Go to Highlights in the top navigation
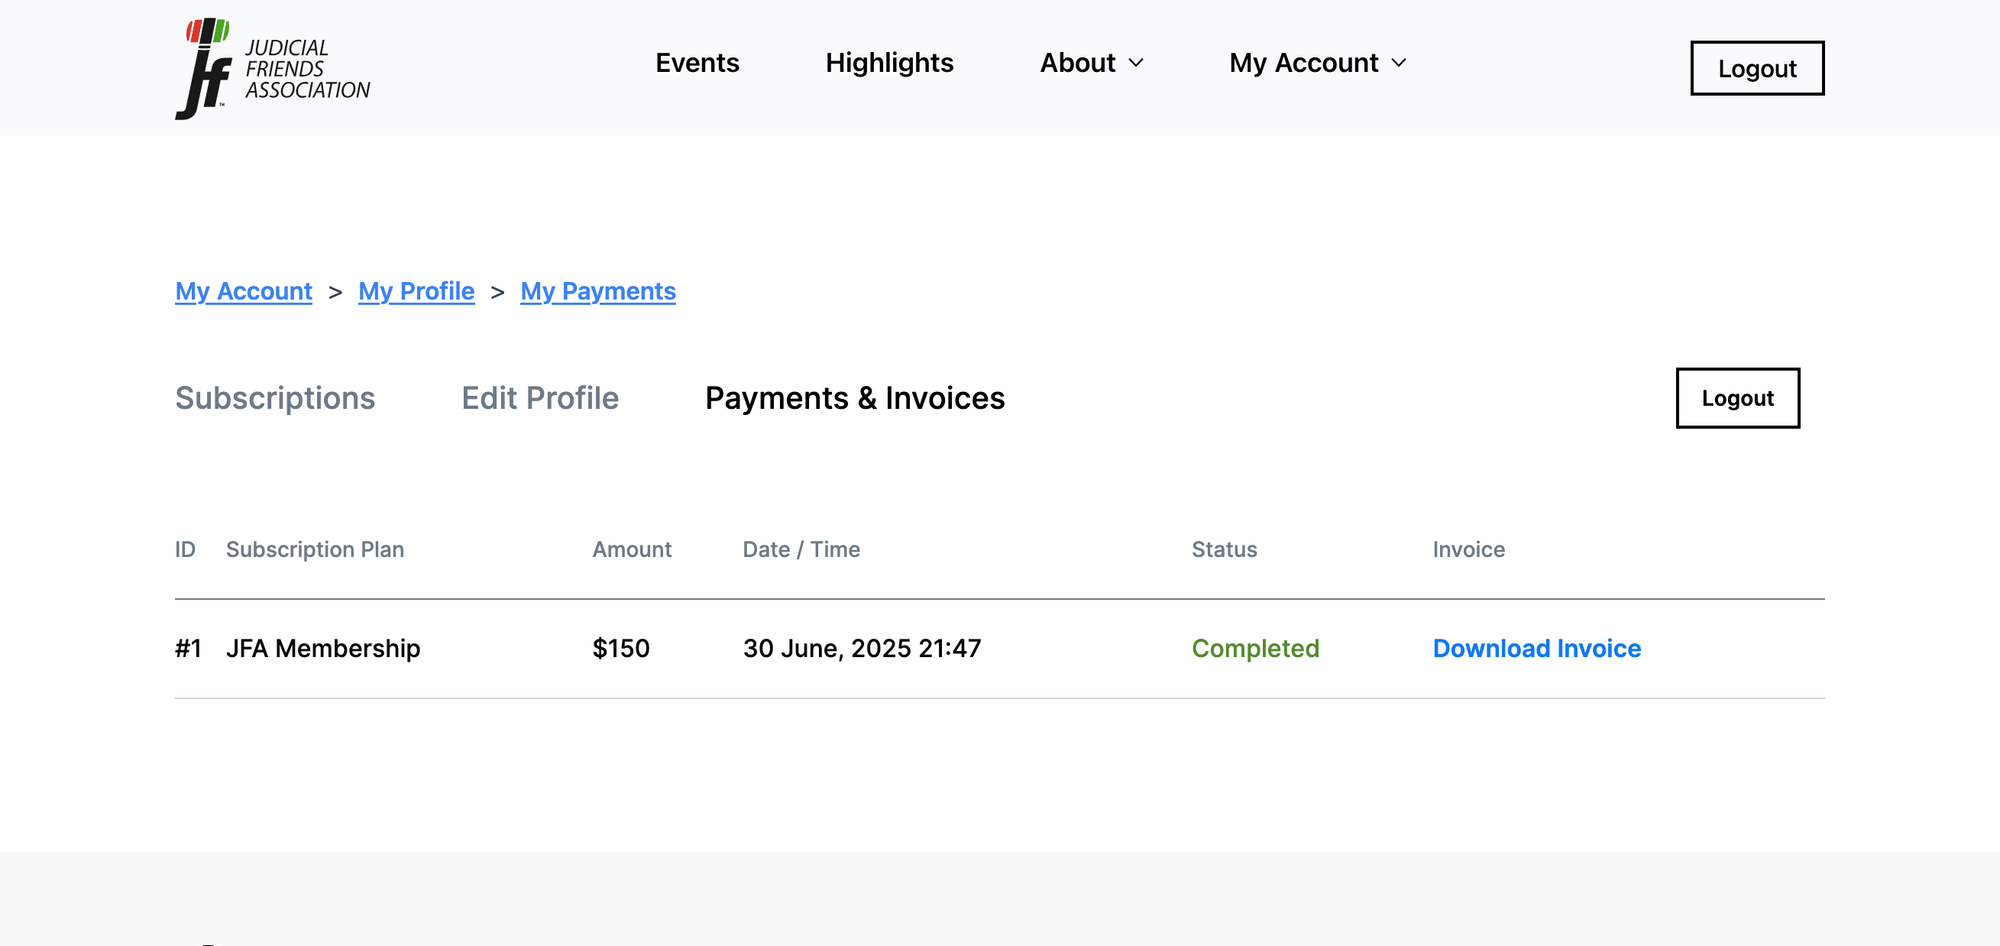The height and width of the screenshot is (946, 2000). [889, 63]
